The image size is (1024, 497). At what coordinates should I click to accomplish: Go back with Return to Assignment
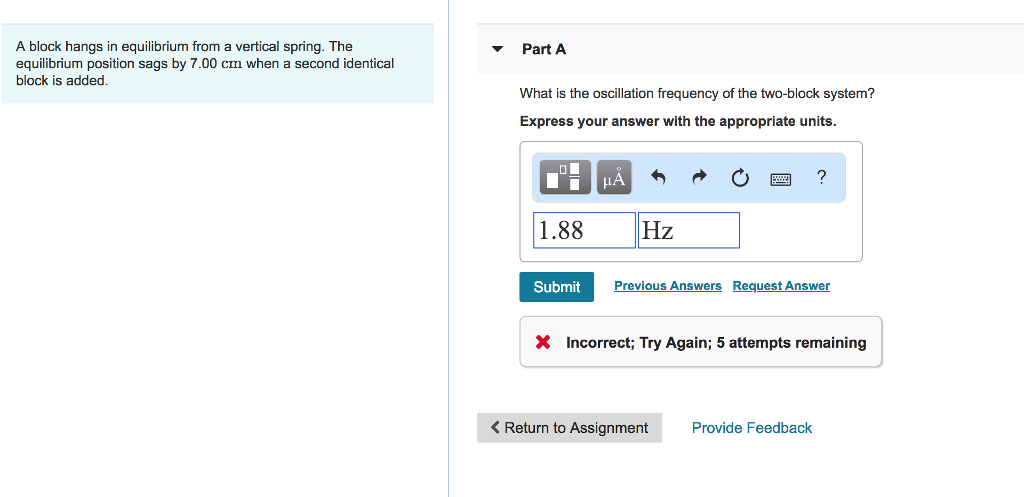(569, 428)
